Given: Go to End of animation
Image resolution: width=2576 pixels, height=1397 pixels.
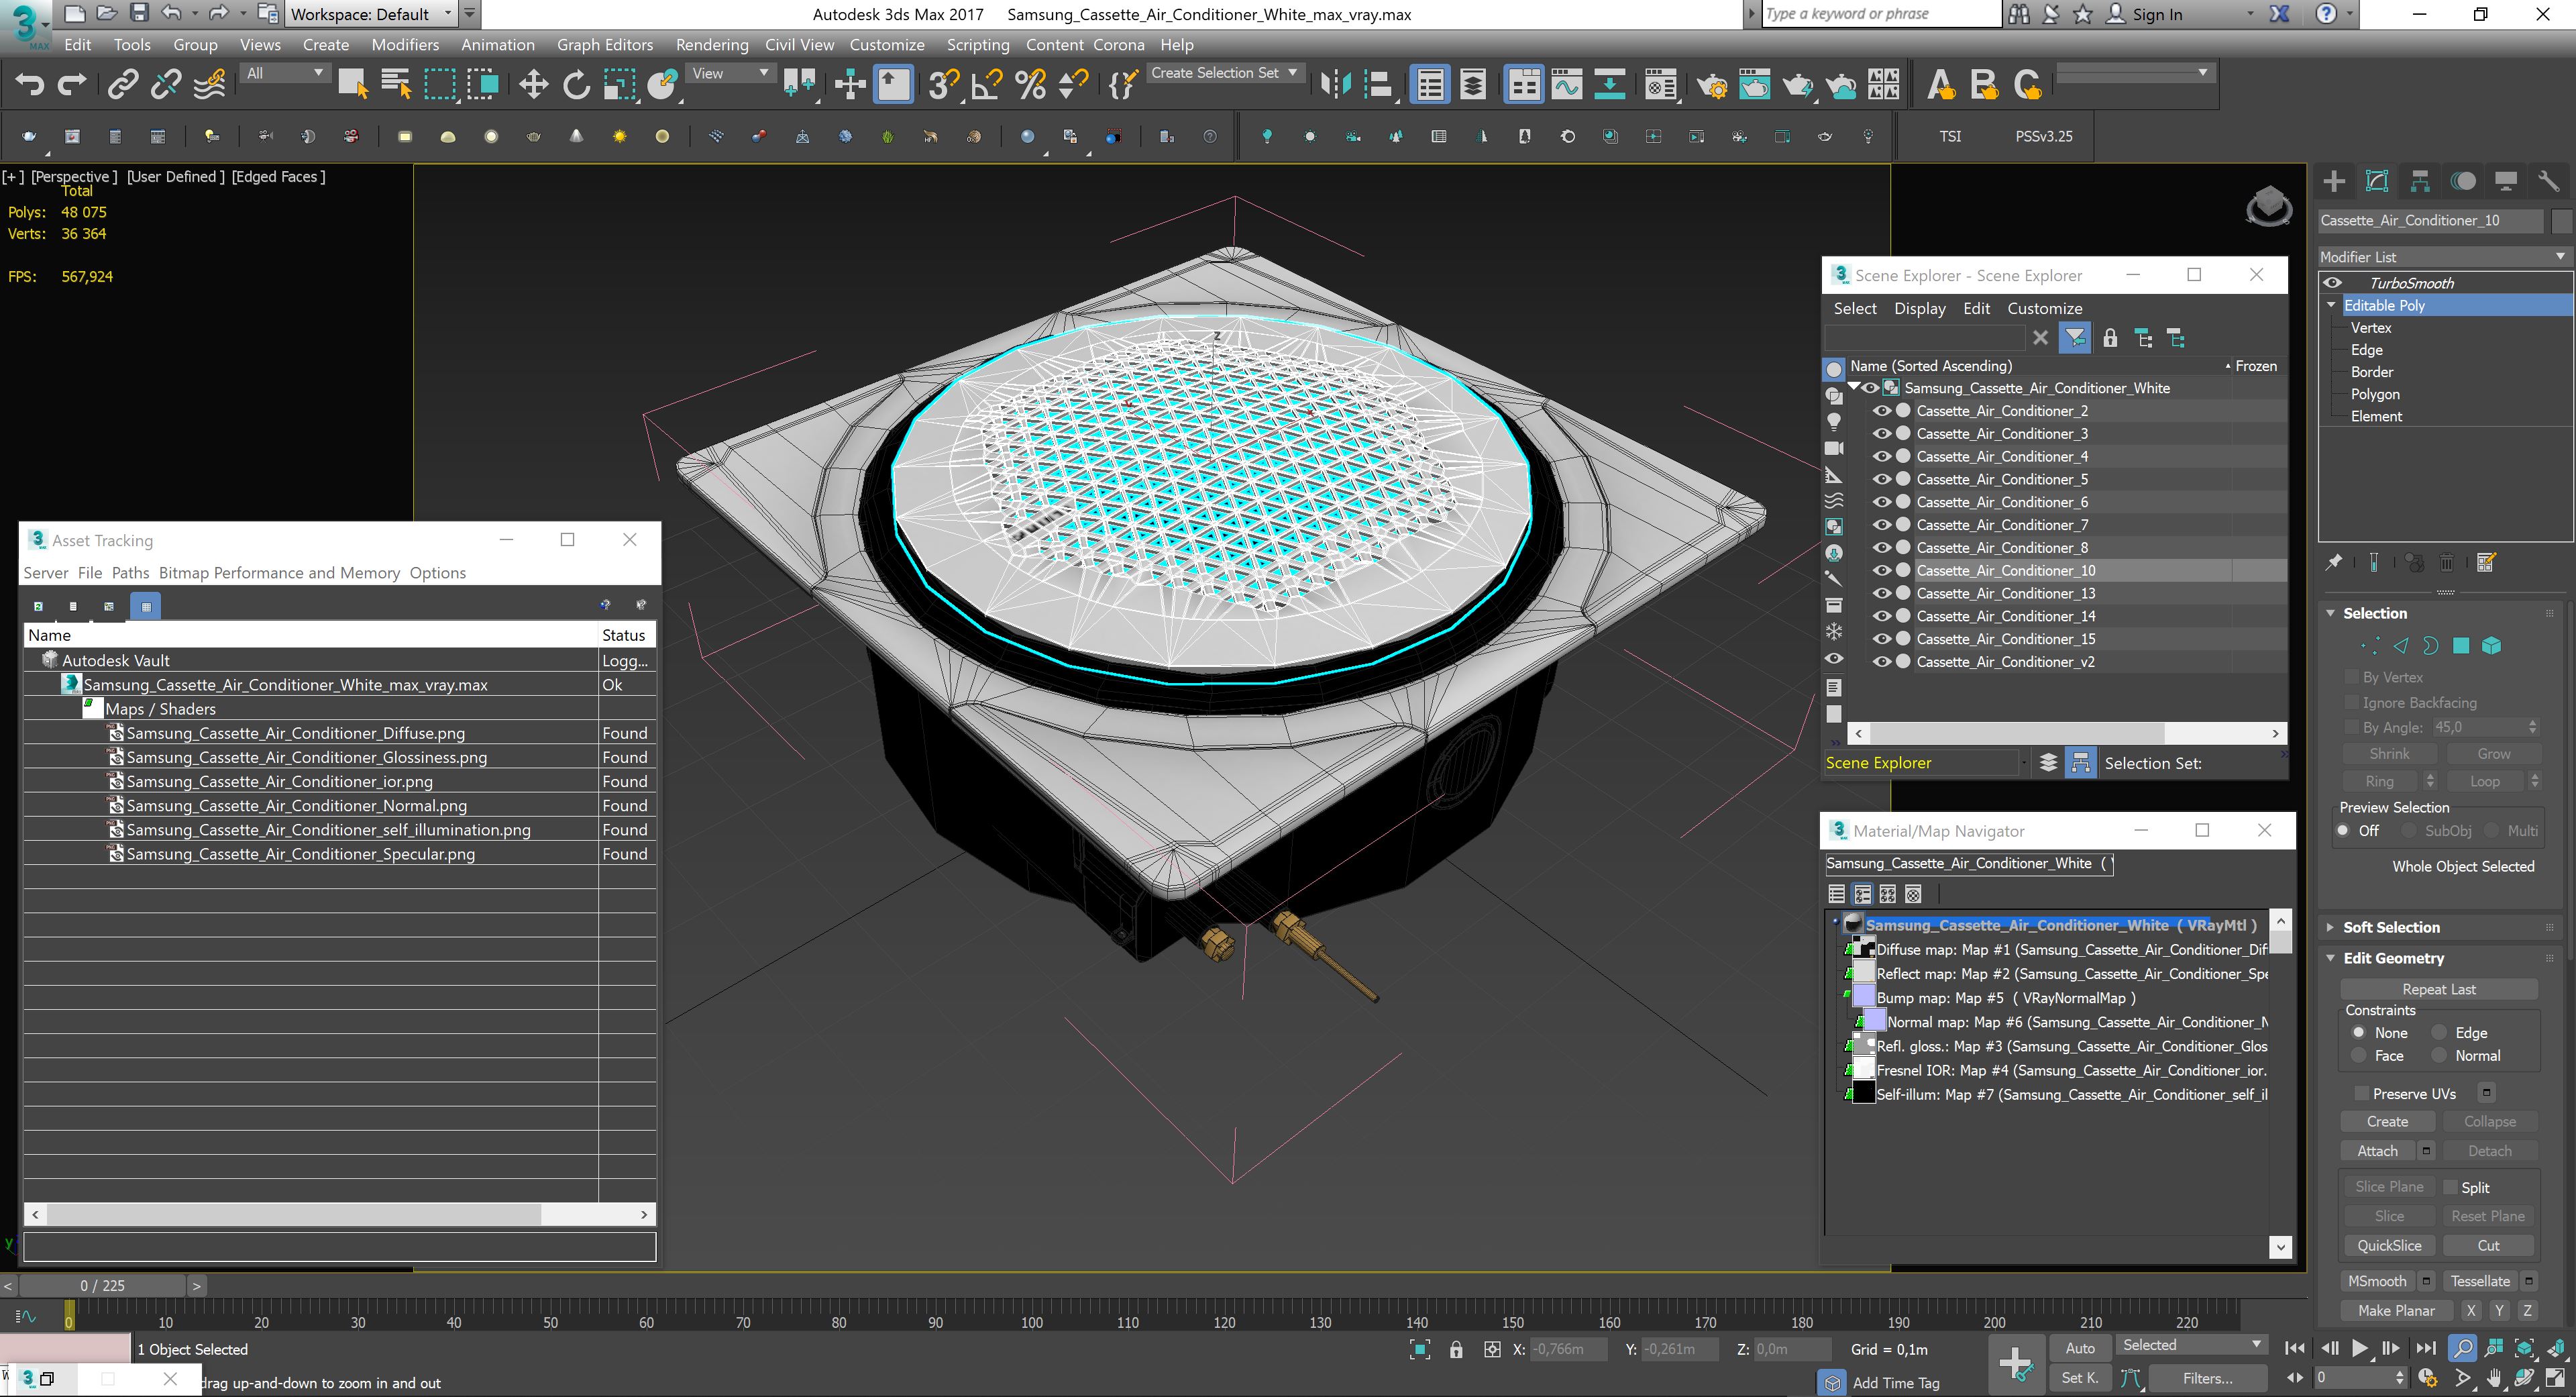Looking at the screenshot, I should tap(2425, 1348).
